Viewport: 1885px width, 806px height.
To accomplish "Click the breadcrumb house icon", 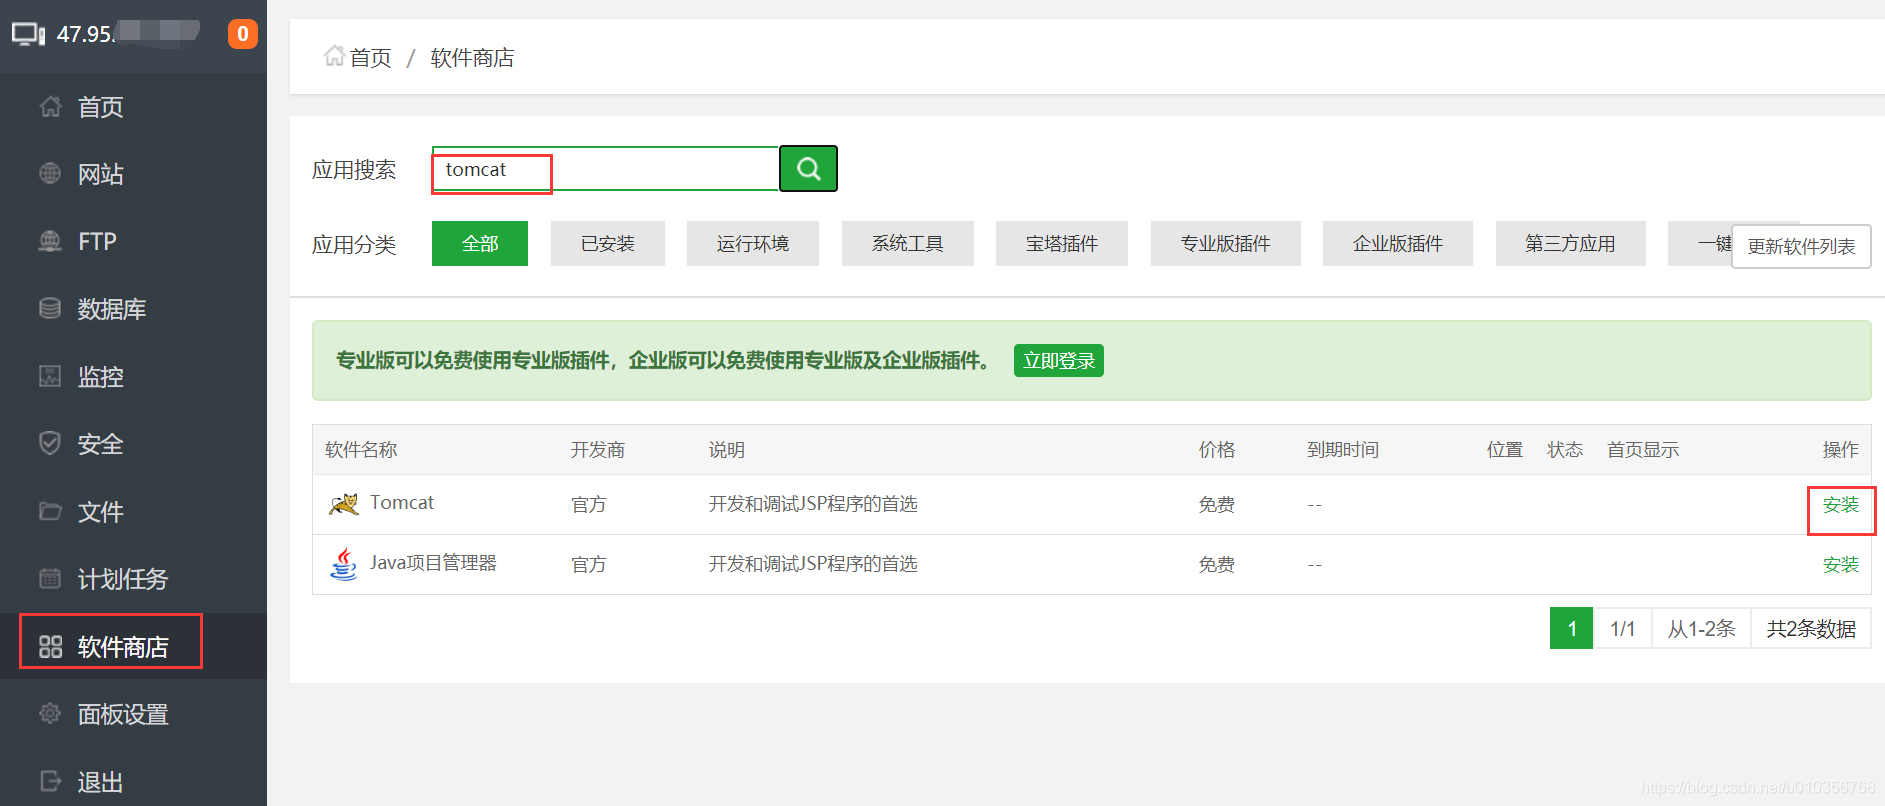I will [334, 56].
